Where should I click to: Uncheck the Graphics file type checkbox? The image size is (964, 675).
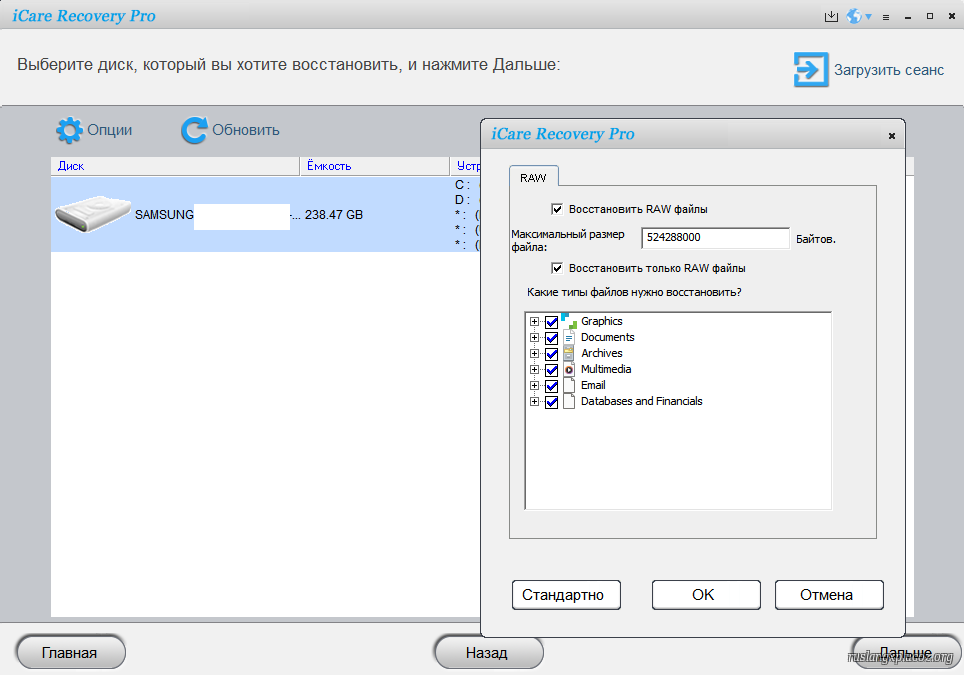click(551, 322)
